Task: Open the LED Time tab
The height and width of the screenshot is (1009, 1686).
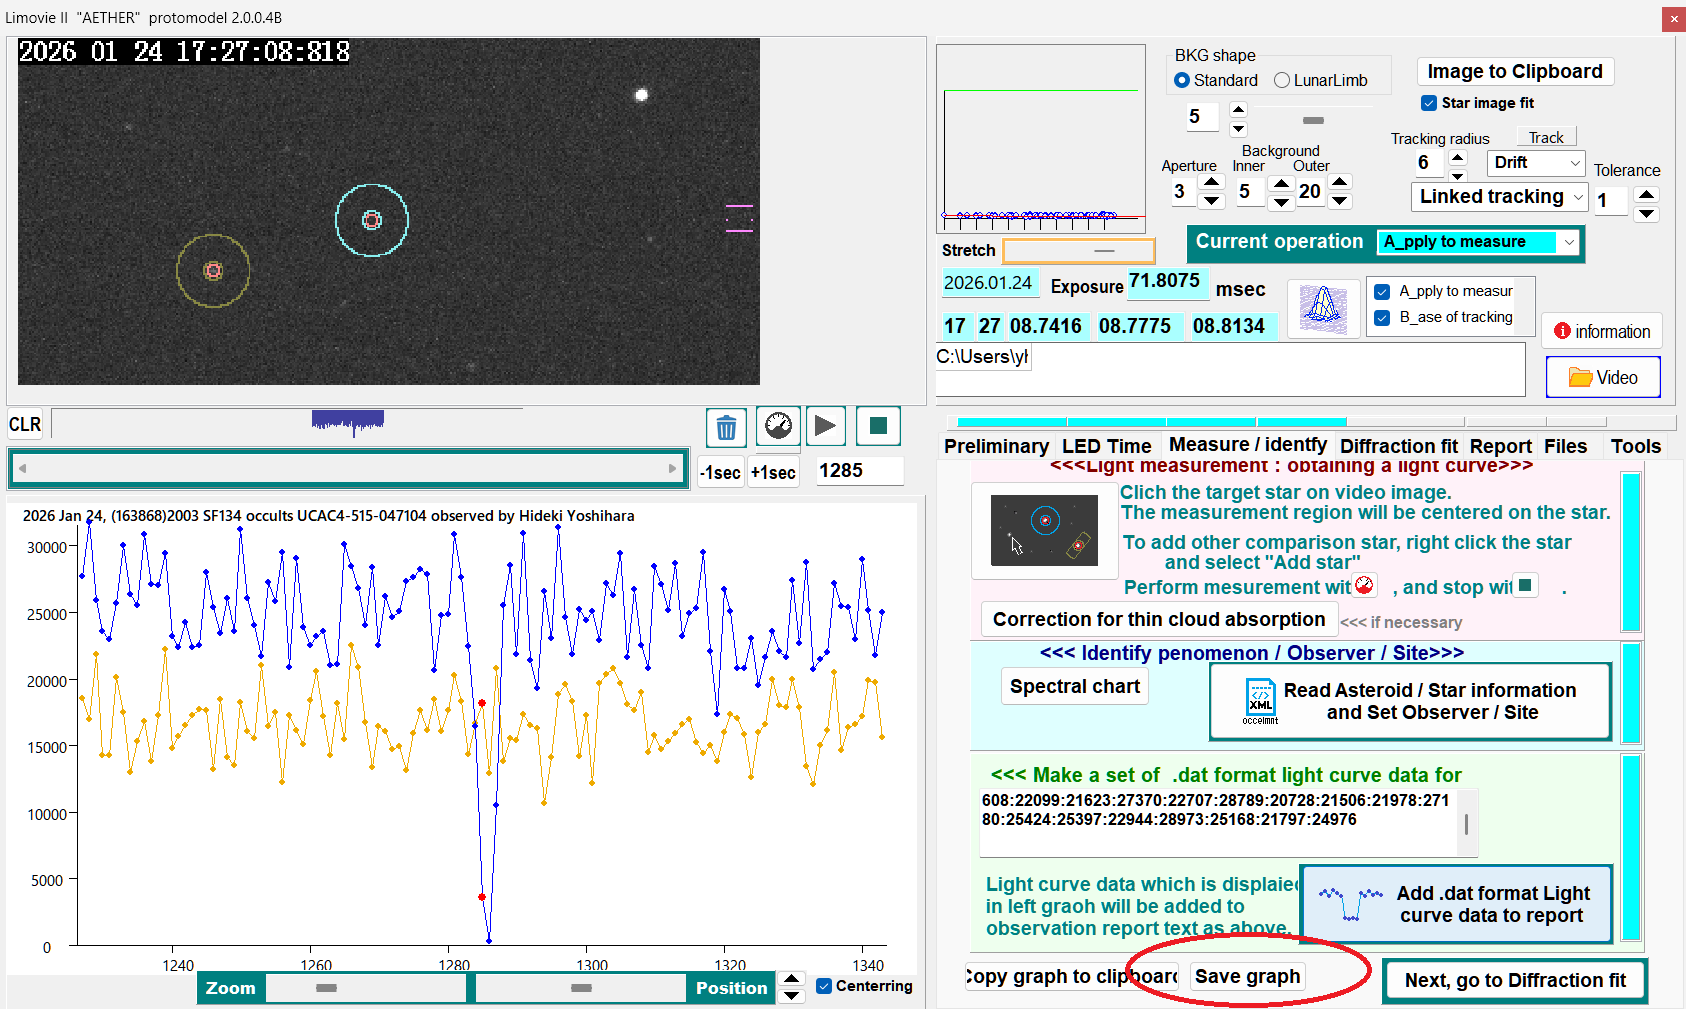Action: pyautogui.click(x=1106, y=446)
